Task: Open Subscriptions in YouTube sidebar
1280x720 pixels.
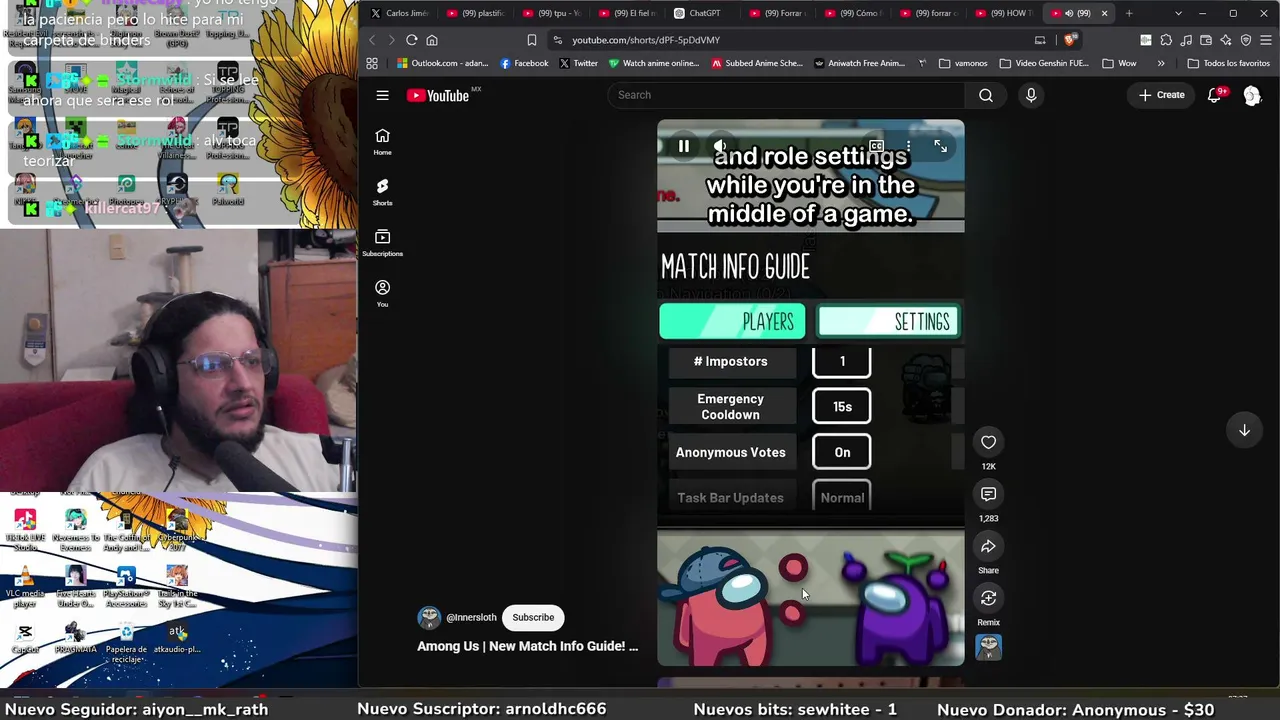Action: click(382, 243)
